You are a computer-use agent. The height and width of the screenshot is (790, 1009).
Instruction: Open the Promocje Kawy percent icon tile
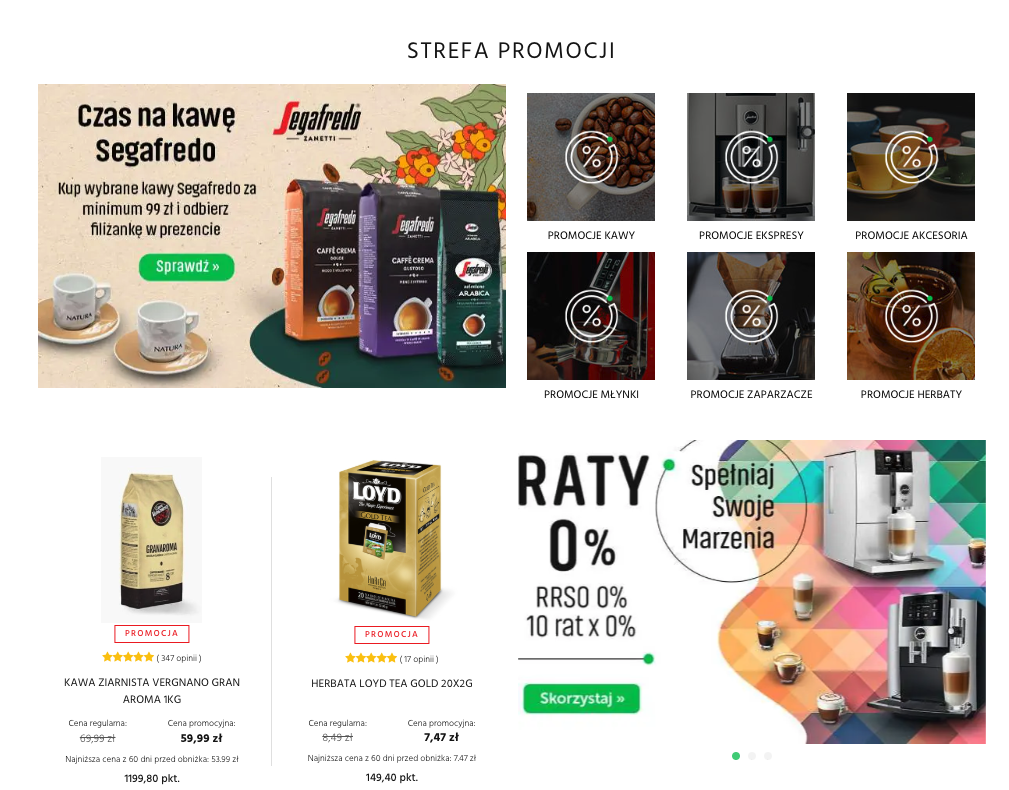[x=591, y=157]
